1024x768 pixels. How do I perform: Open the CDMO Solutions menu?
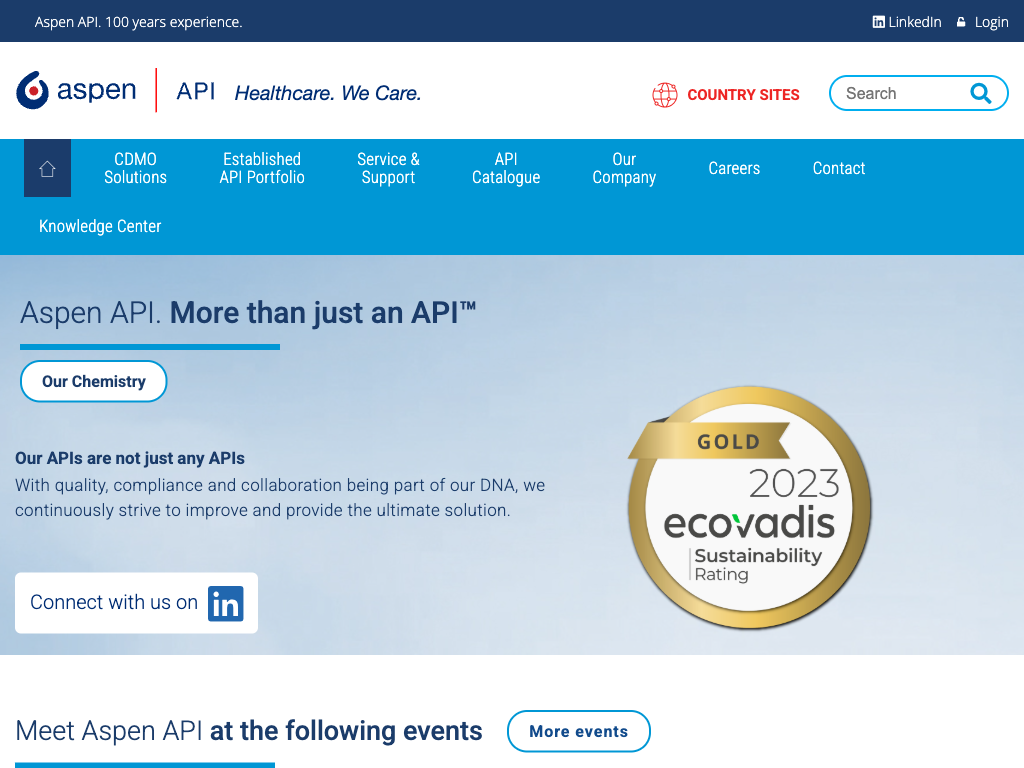pyautogui.click(x=135, y=168)
